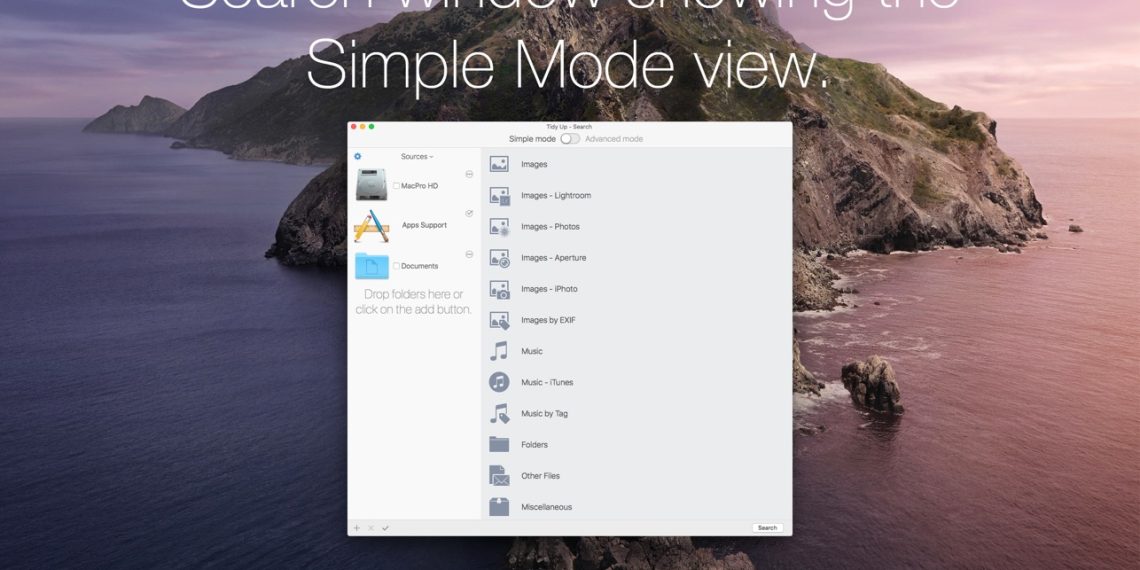The height and width of the screenshot is (570, 1140).
Task: Enable the Documents source checkbox
Action: [x=397, y=266]
